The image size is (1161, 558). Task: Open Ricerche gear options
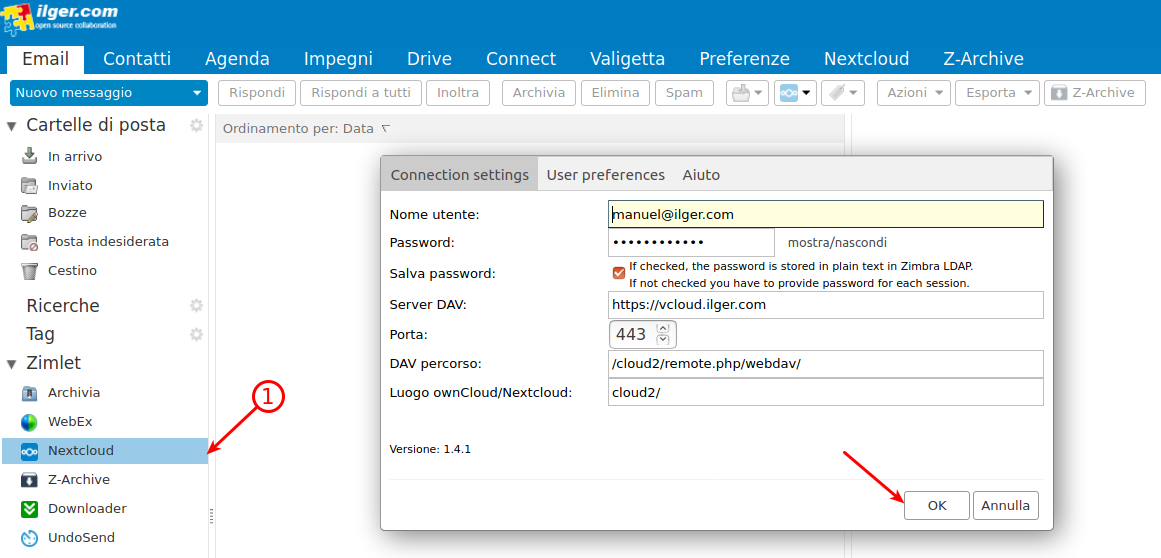point(196,306)
